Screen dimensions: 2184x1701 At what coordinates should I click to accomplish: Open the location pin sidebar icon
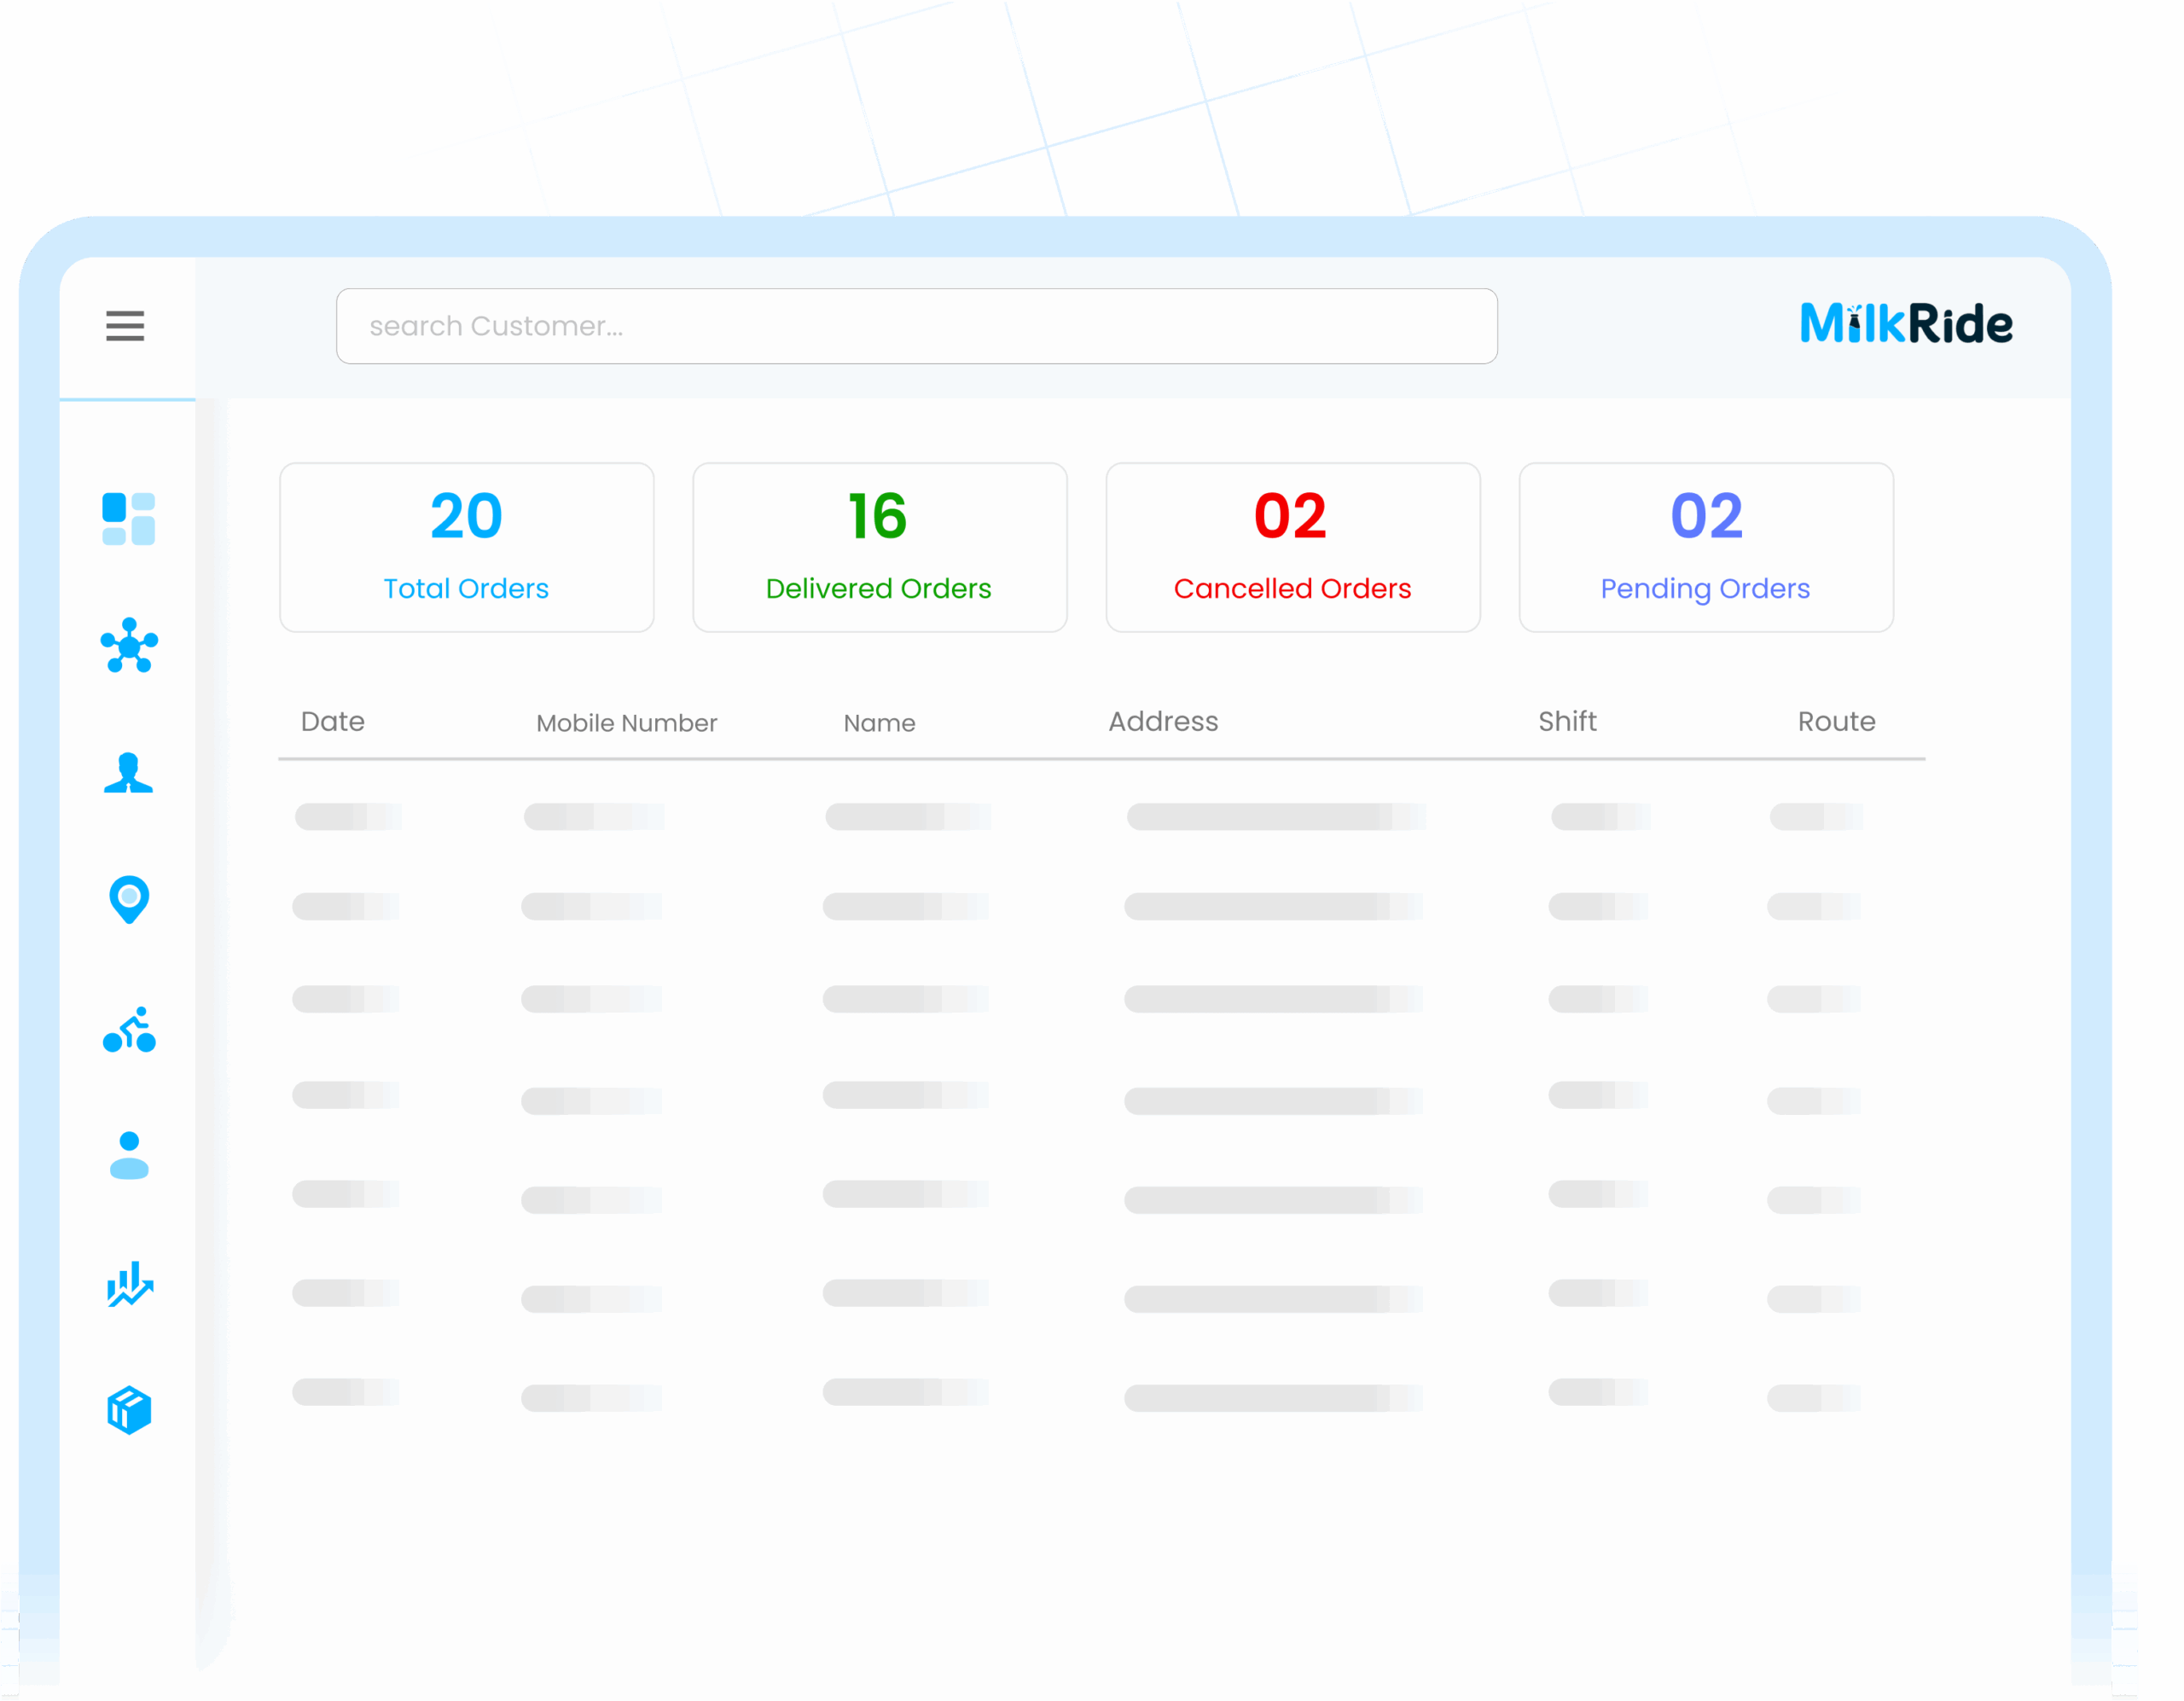129,899
